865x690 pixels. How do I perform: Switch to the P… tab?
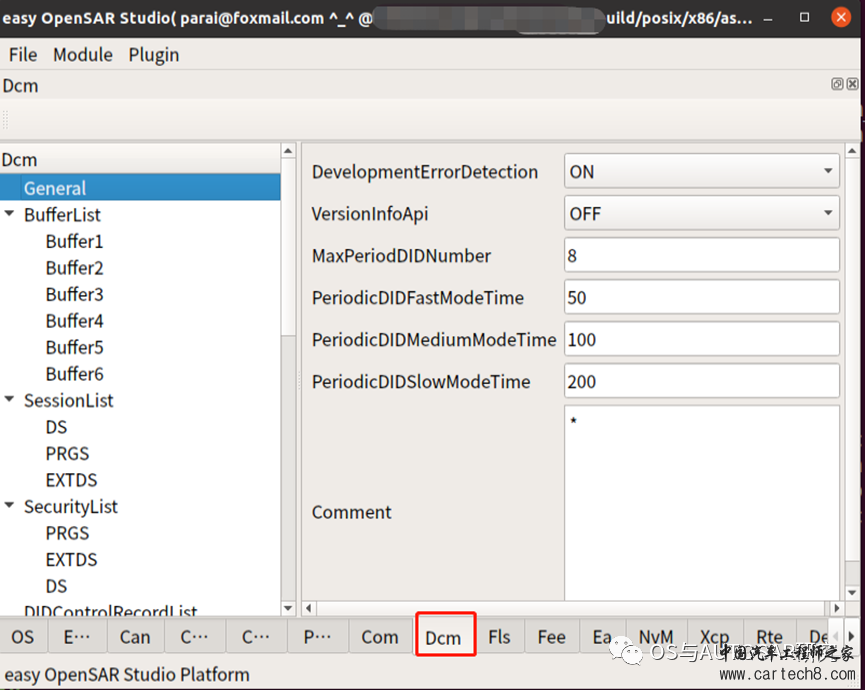(317, 637)
